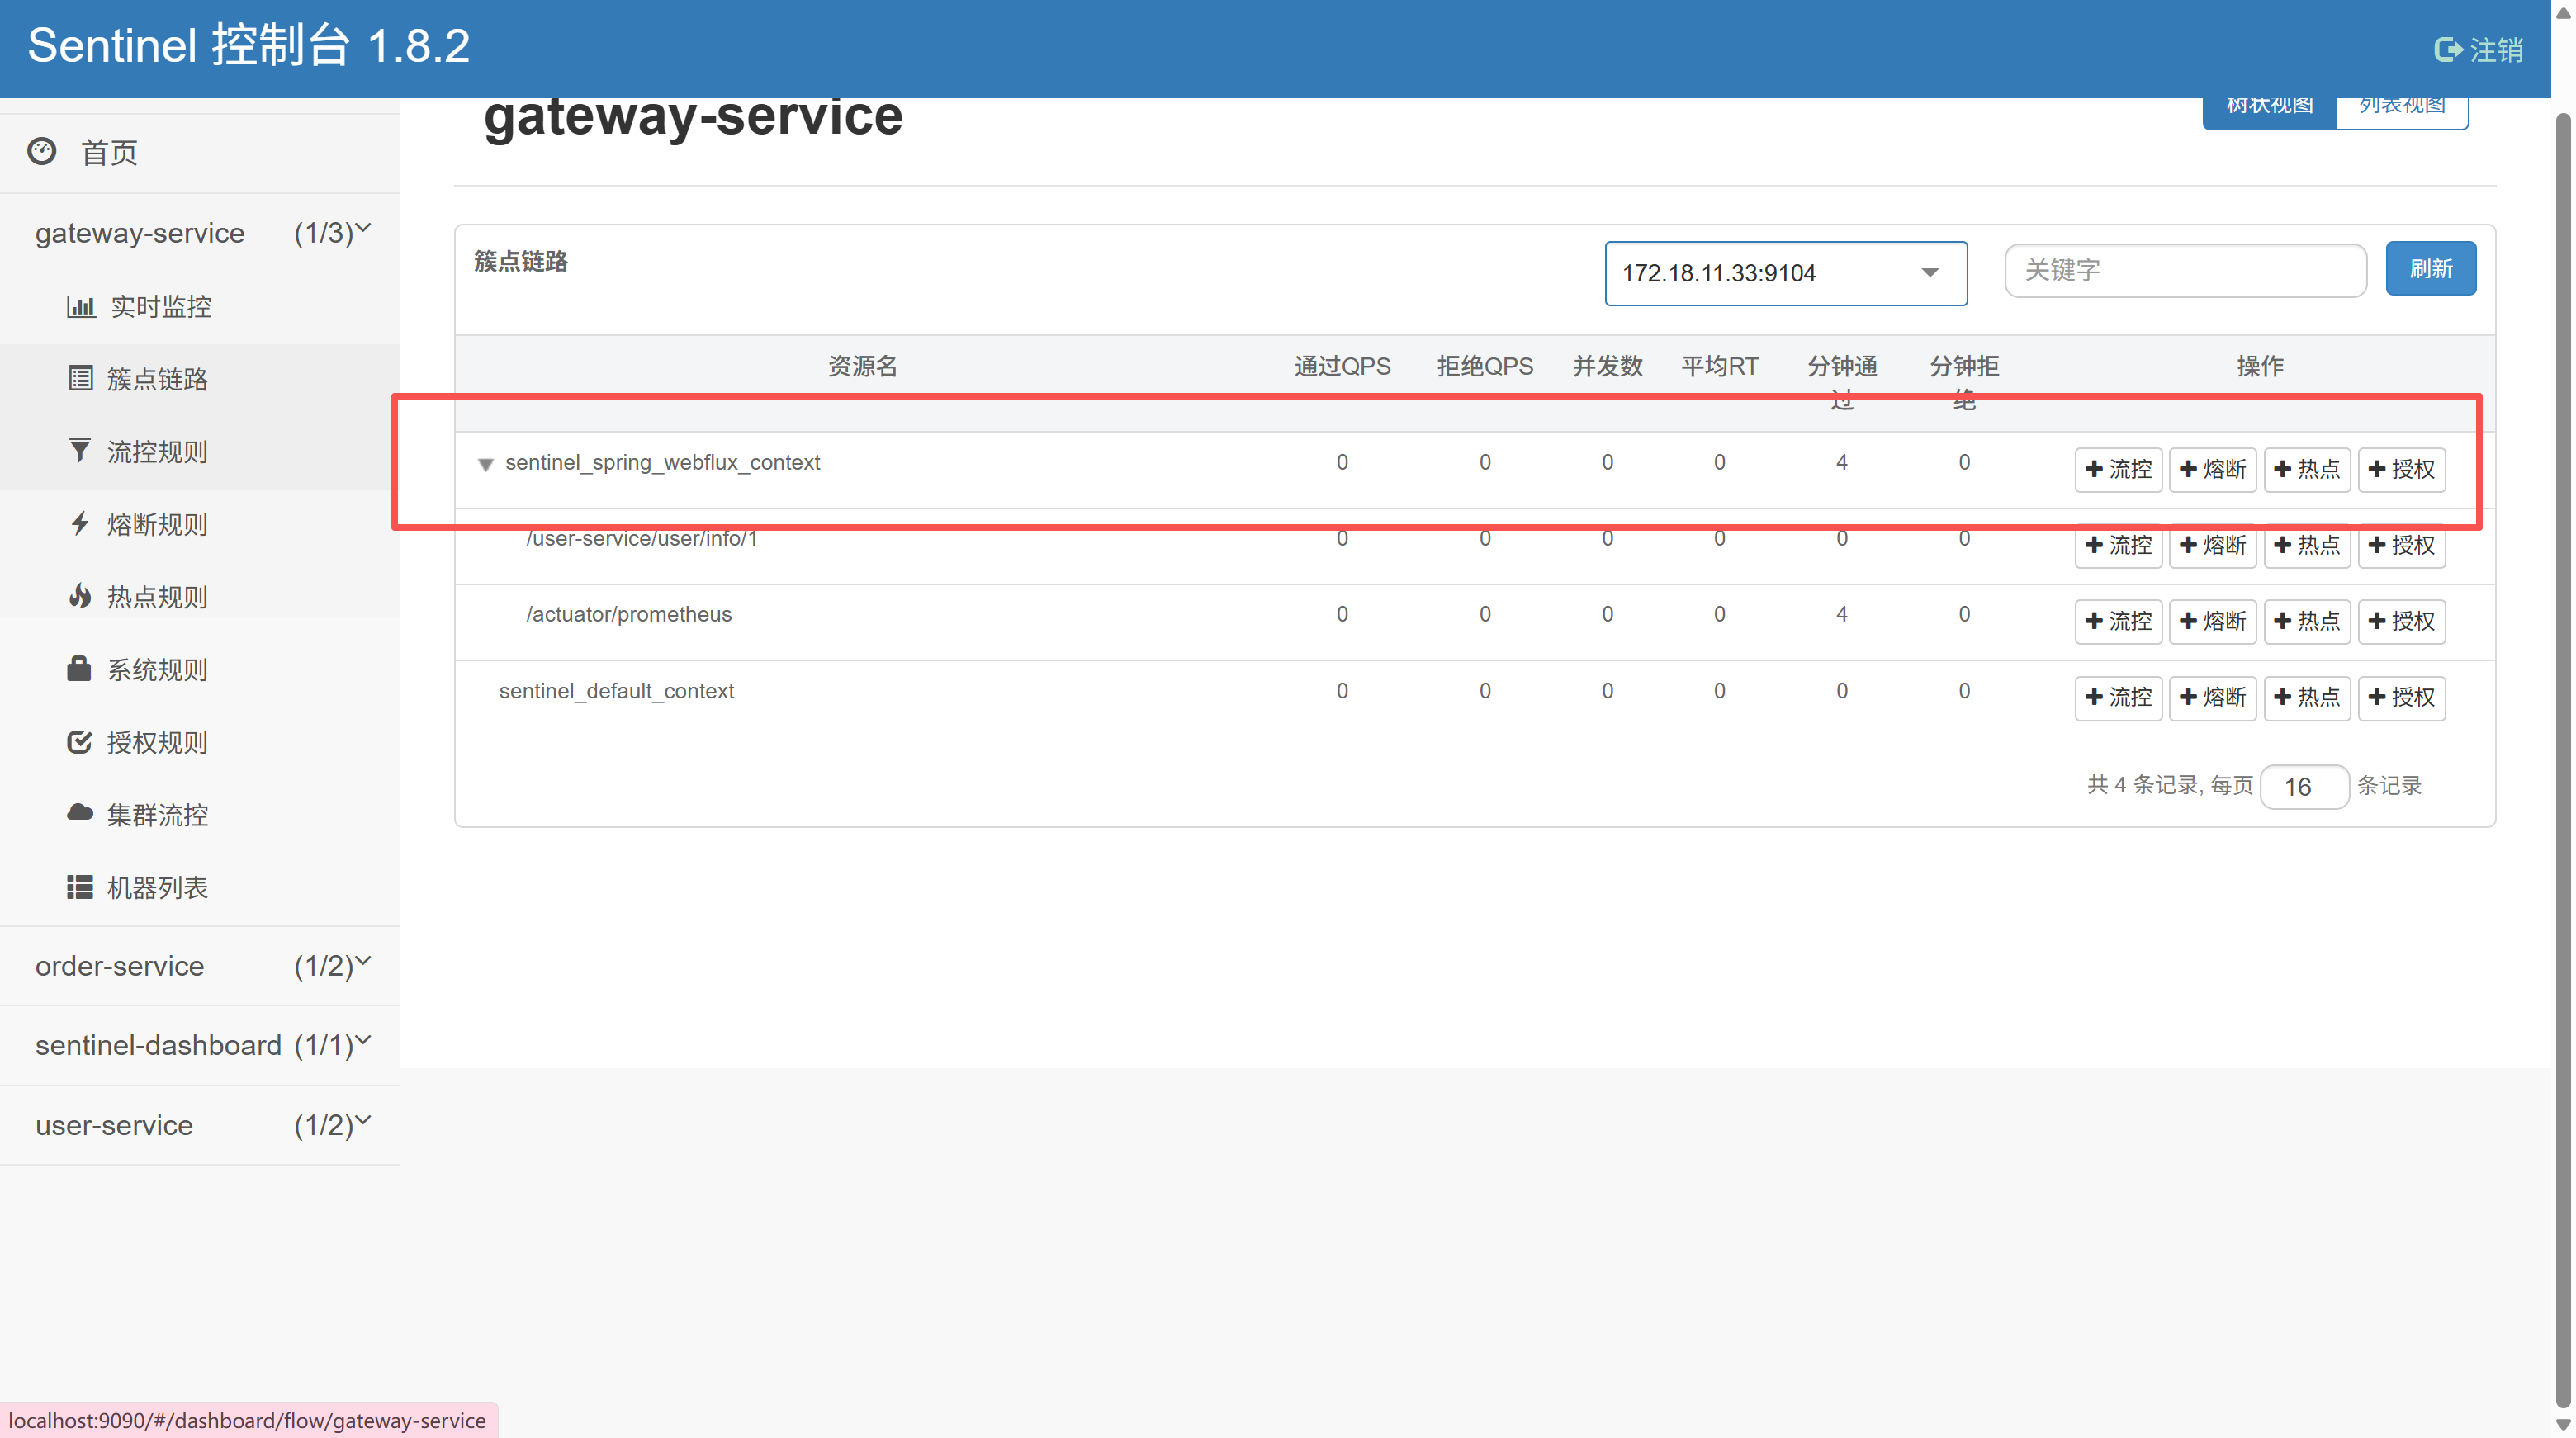Click the list icon beside 簇点链路
The image size is (2576, 1438).
pyautogui.click(x=80, y=378)
